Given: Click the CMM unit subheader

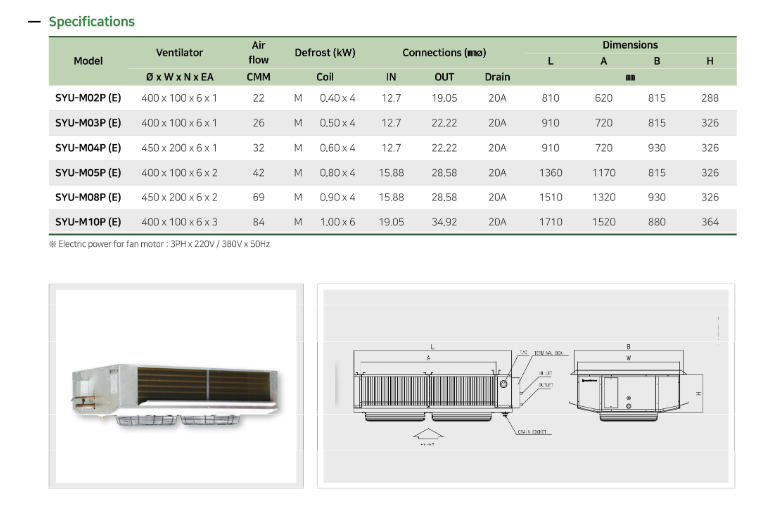Looking at the screenshot, I should point(258,77).
